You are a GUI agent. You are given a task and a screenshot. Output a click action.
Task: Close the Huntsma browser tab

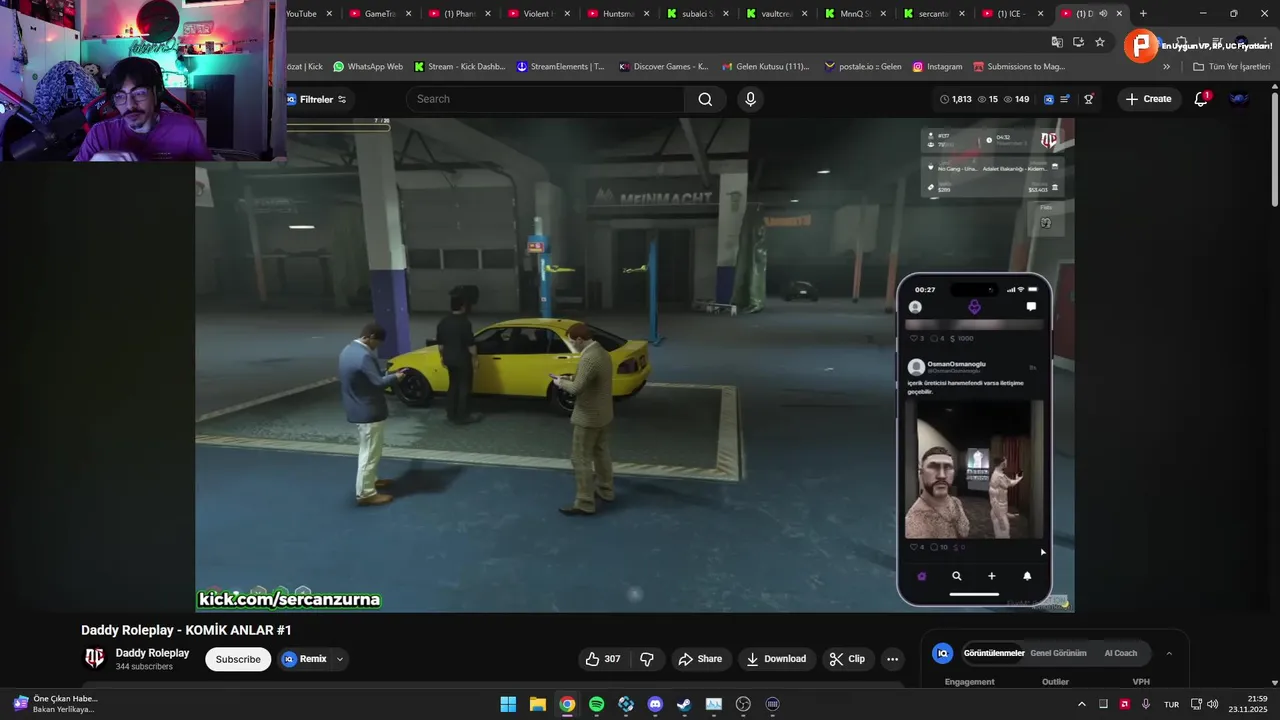[646, 14]
